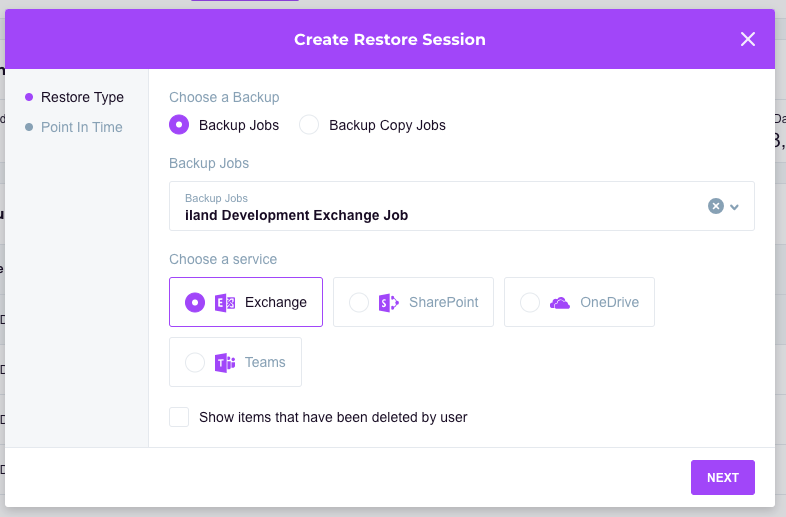Click the Exchange service icon
Image resolution: width=786 pixels, height=517 pixels.
[x=225, y=302]
